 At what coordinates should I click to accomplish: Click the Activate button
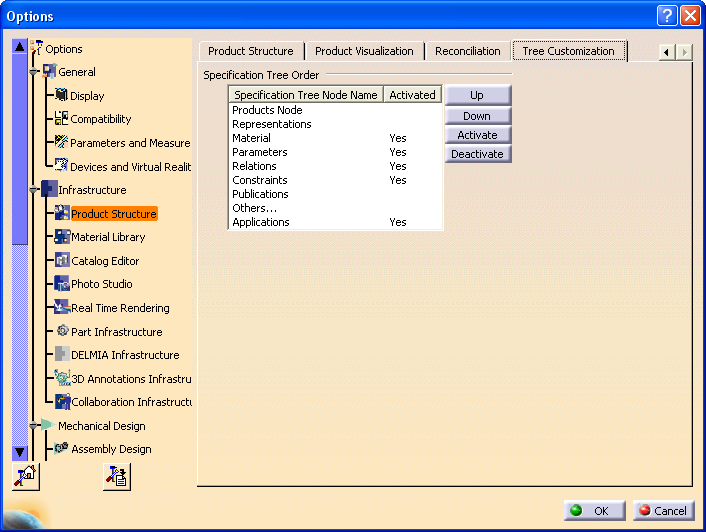tap(478, 135)
